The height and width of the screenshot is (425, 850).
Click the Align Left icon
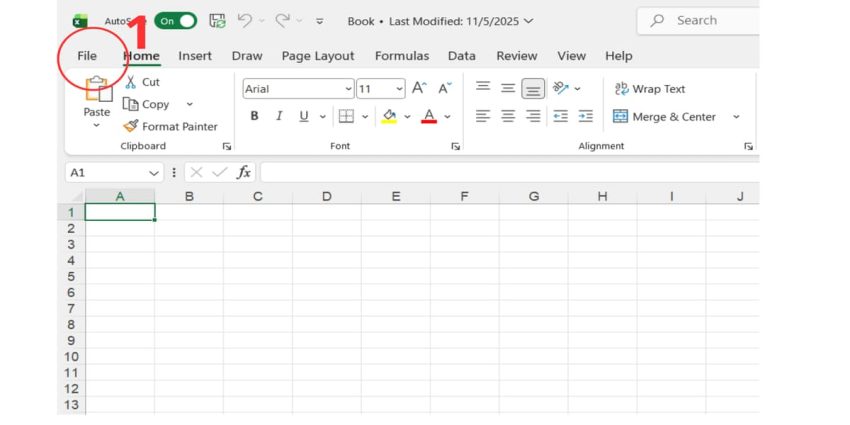[483, 116]
